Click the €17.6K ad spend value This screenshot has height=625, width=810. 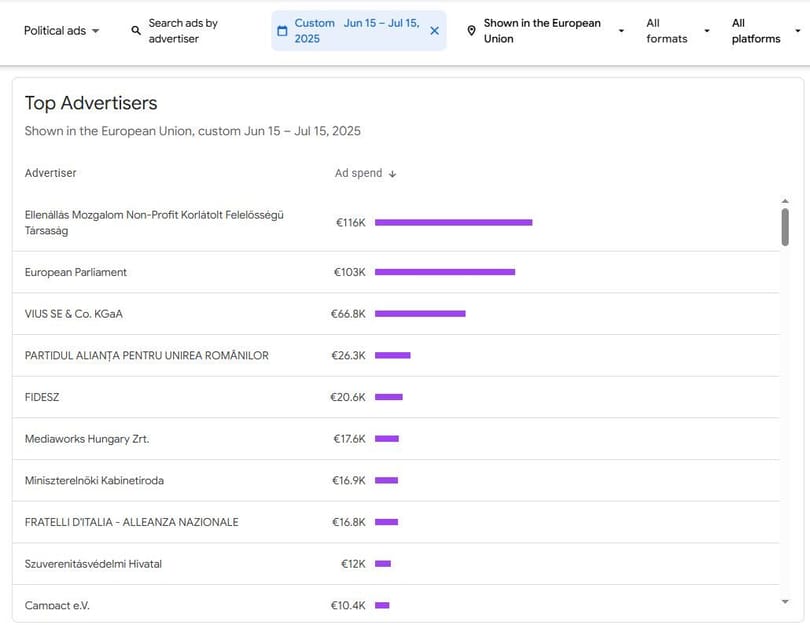click(349, 439)
